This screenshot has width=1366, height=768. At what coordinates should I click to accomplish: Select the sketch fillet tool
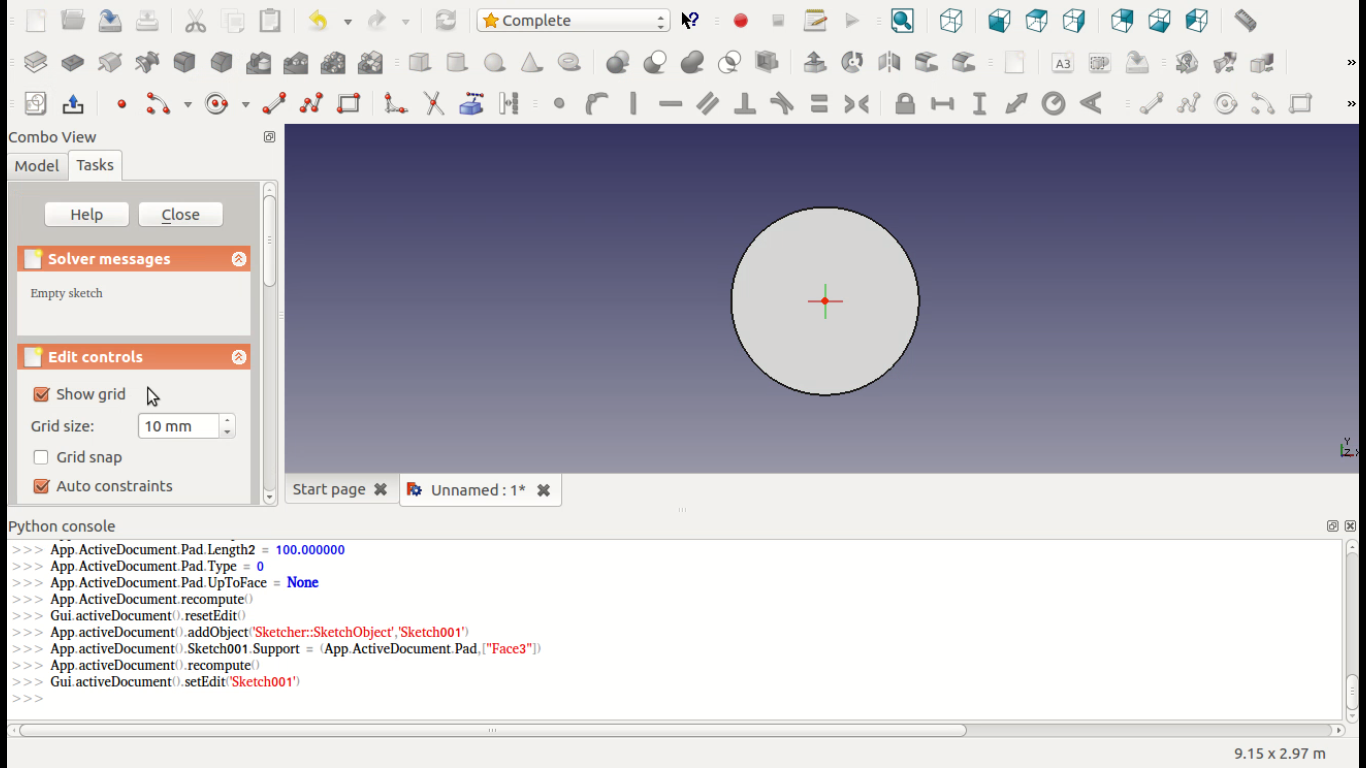[x=396, y=104]
